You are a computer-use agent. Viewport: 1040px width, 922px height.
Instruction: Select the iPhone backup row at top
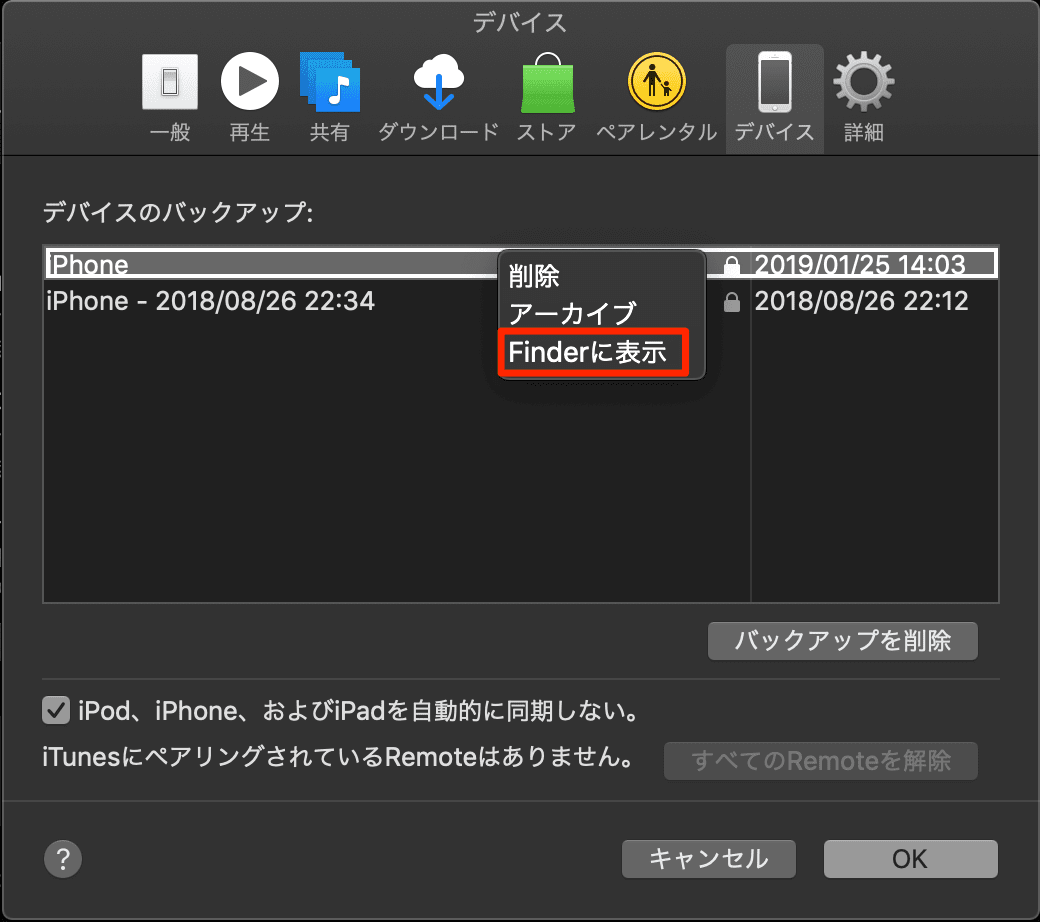pos(521,264)
